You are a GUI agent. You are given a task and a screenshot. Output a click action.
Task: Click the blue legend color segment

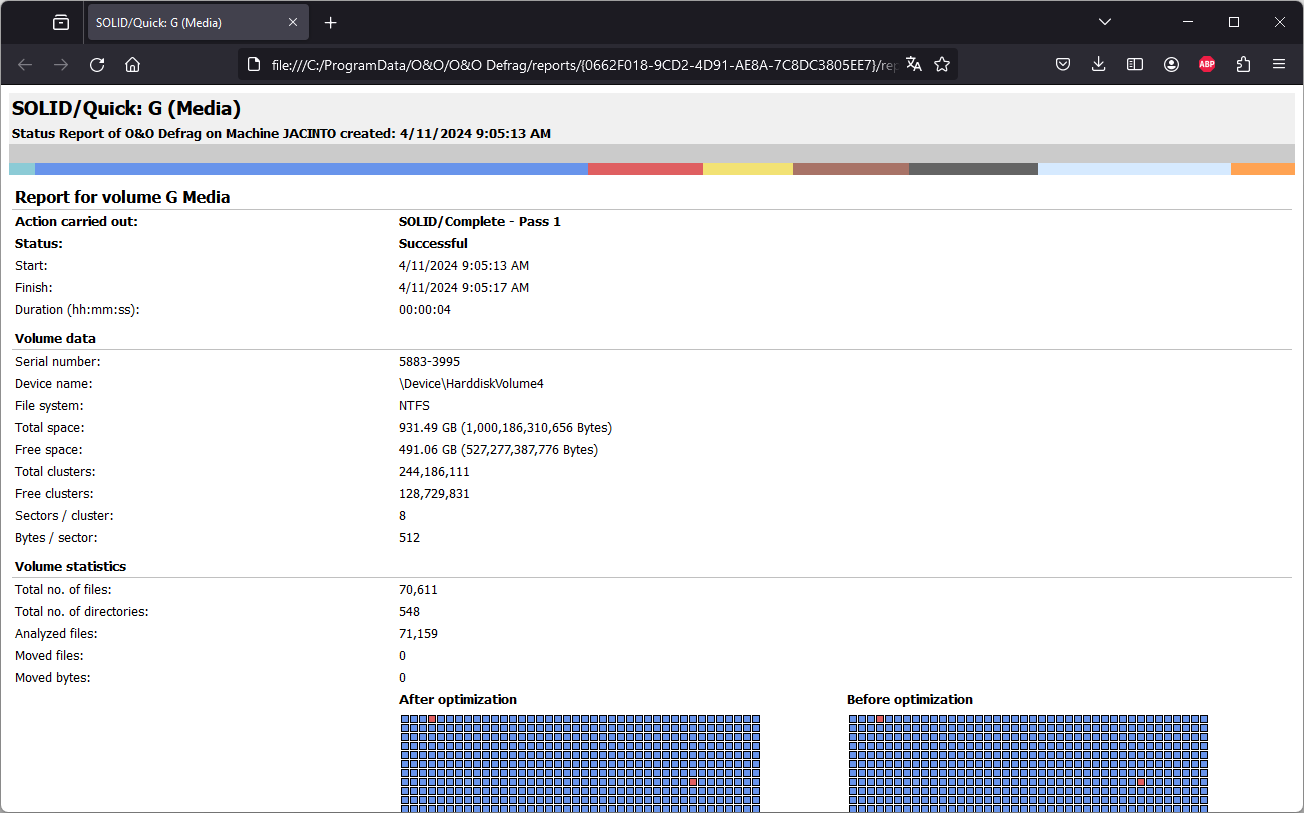pyautogui.click(x=311, y=169)
